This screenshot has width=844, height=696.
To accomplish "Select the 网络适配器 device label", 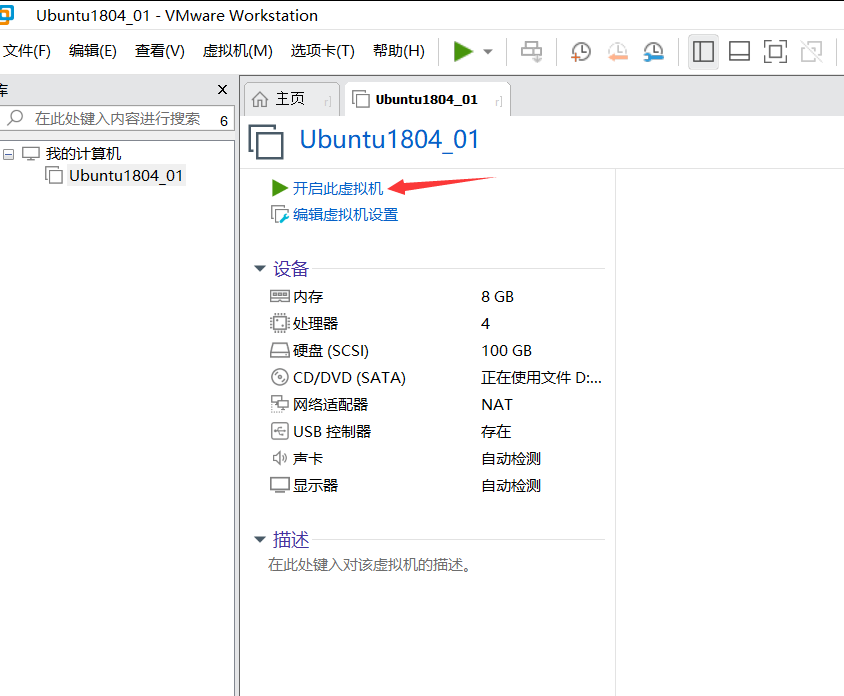I will (330, 405).
